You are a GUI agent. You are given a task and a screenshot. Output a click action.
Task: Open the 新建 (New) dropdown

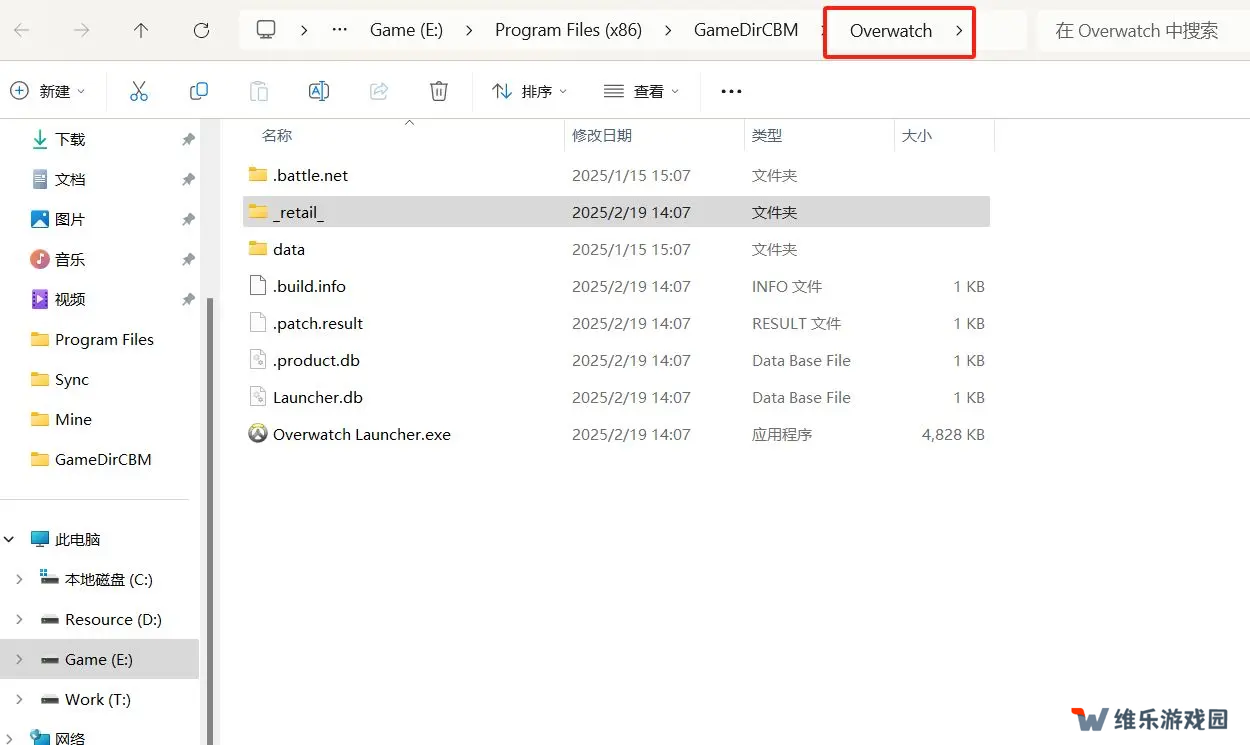pos(48,91)
